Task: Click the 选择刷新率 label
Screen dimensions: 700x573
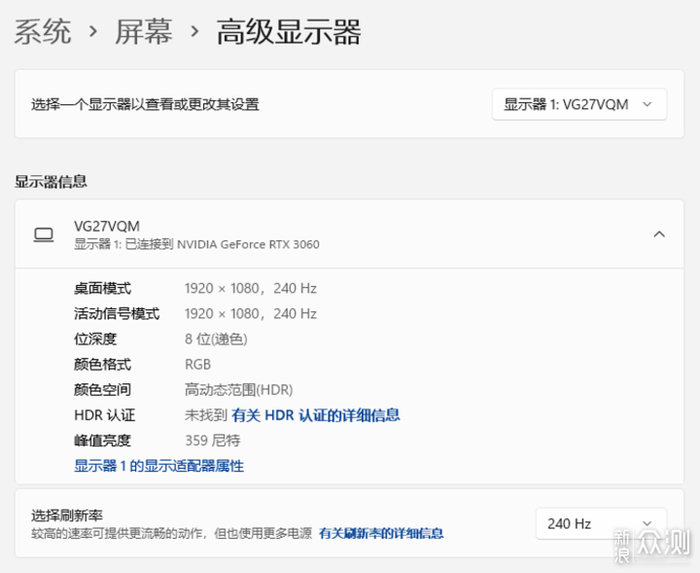Action: 67,516
